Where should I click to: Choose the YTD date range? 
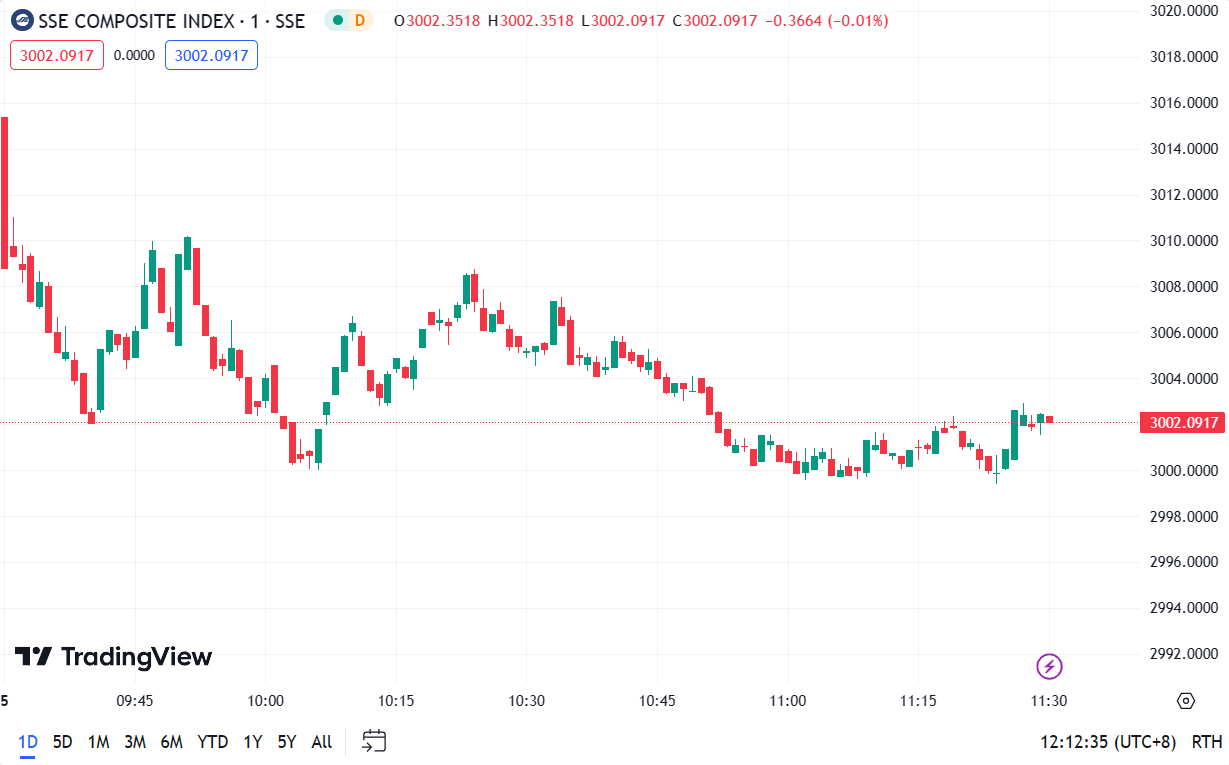coord(212,741)
